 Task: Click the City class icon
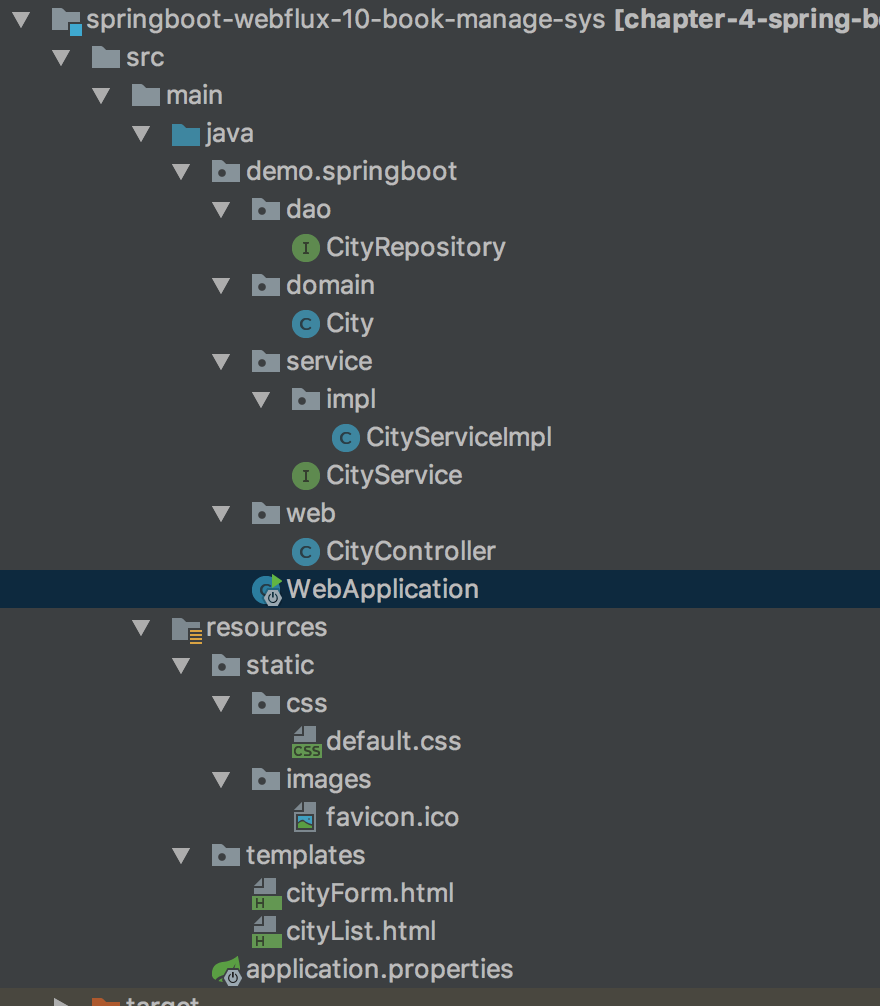pos(305,324)
